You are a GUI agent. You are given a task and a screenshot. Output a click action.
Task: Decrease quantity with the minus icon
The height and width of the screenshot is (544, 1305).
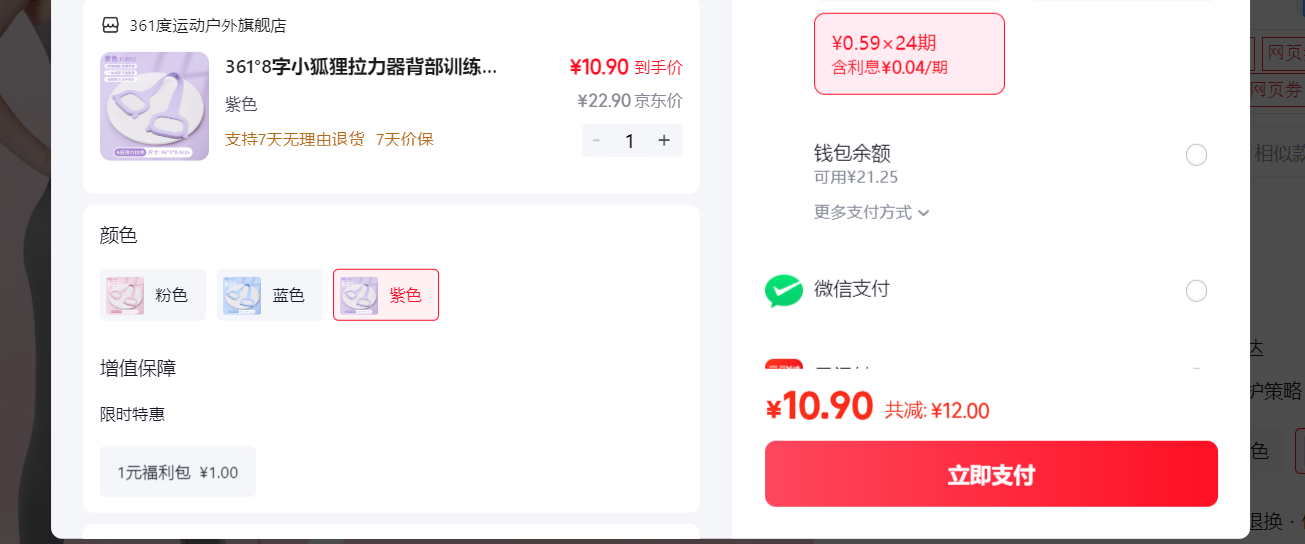597,140
